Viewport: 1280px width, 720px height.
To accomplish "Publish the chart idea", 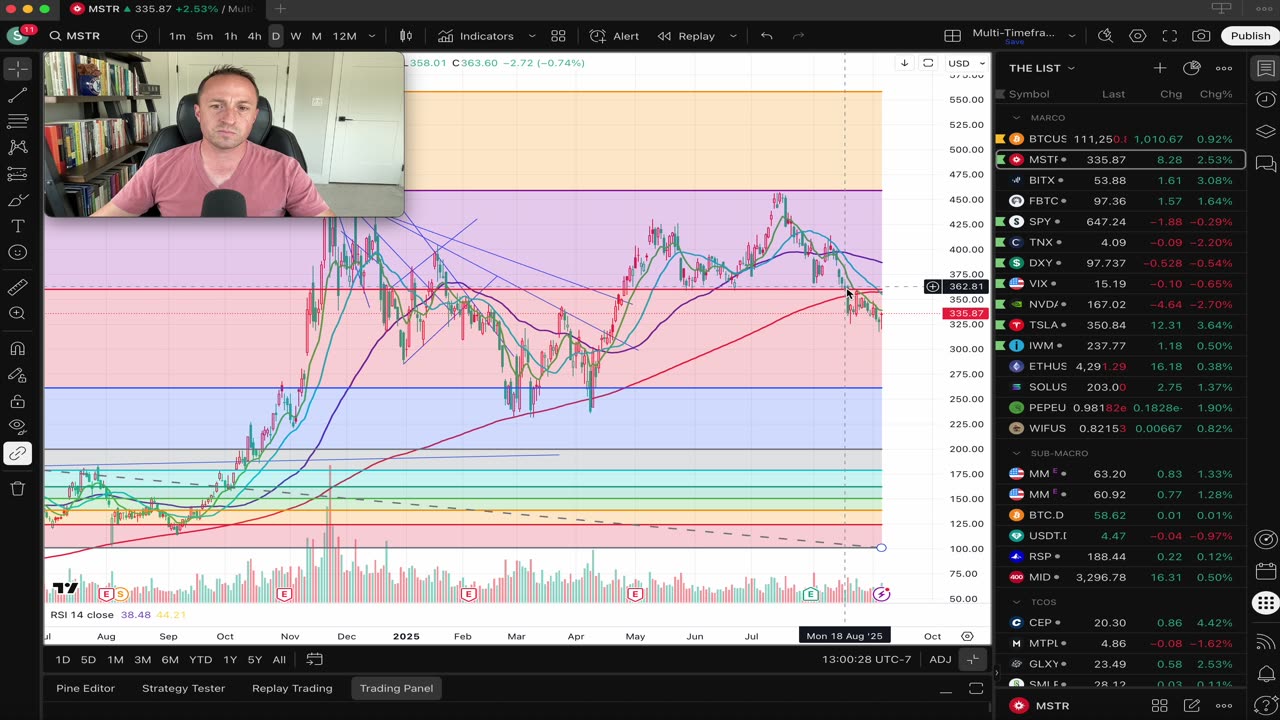I will 1250,36.
